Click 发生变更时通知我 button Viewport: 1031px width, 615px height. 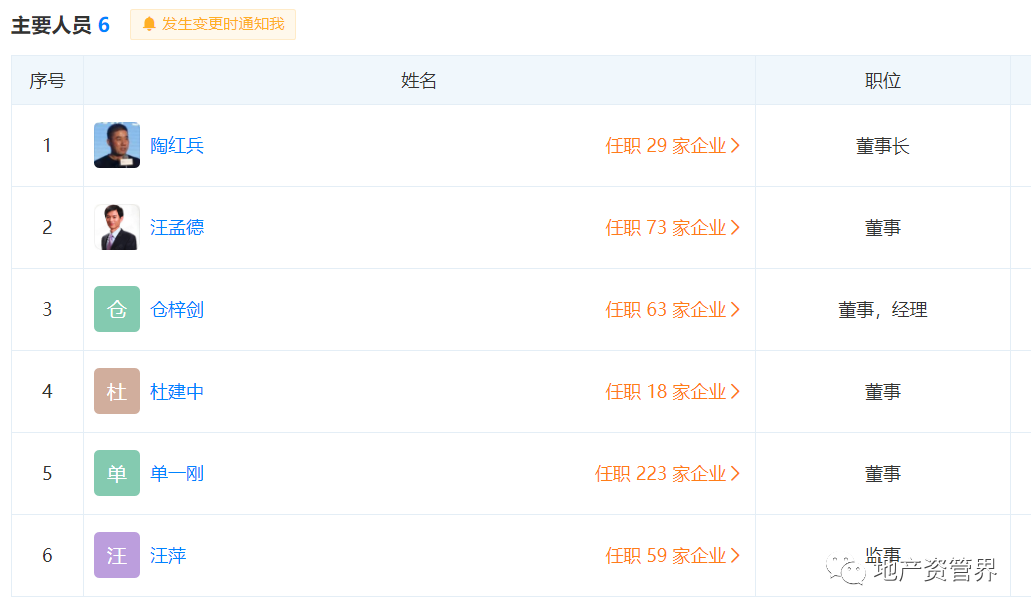coord(213,24)
